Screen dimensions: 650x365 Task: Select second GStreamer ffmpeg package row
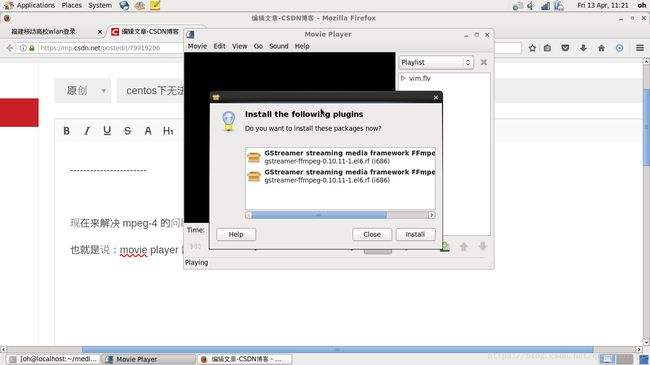pos(340,176)
